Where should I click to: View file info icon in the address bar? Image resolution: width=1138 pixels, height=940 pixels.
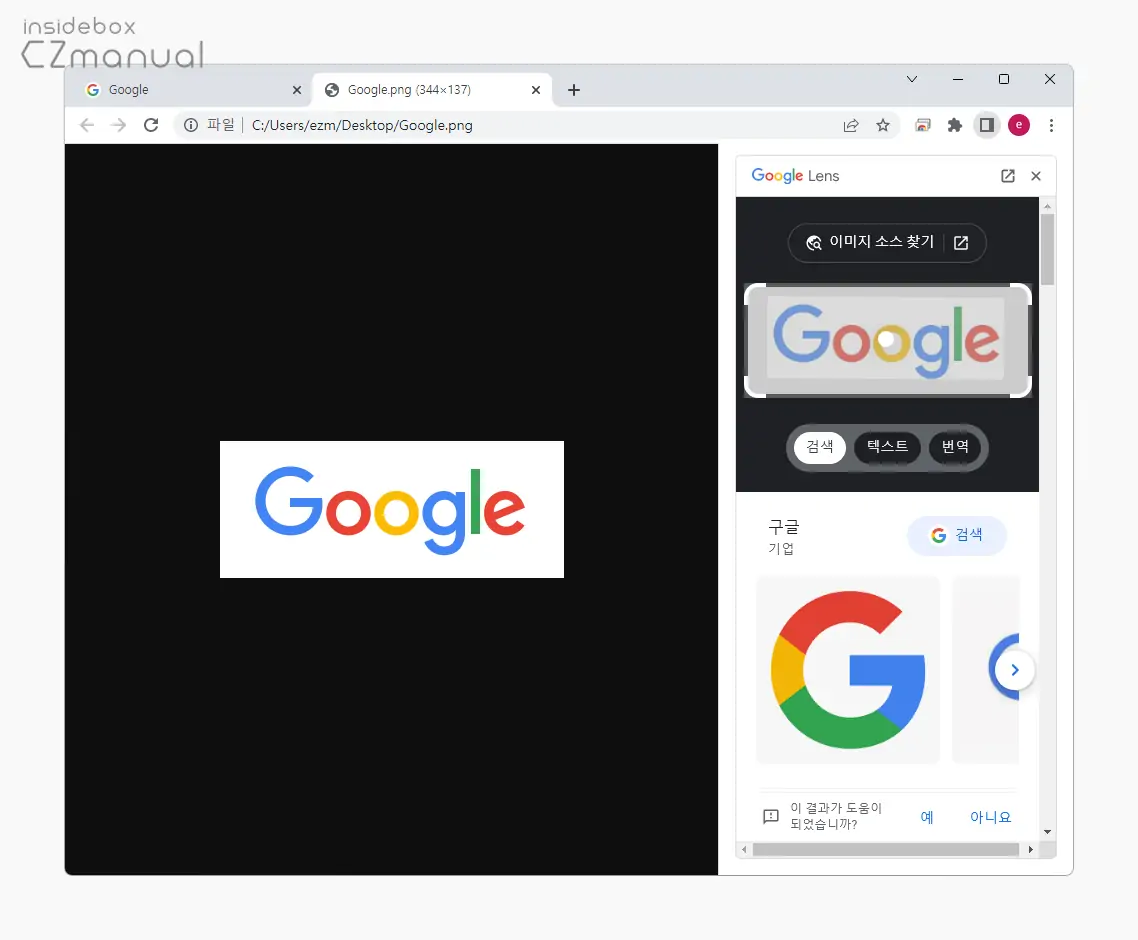point(190,125)
